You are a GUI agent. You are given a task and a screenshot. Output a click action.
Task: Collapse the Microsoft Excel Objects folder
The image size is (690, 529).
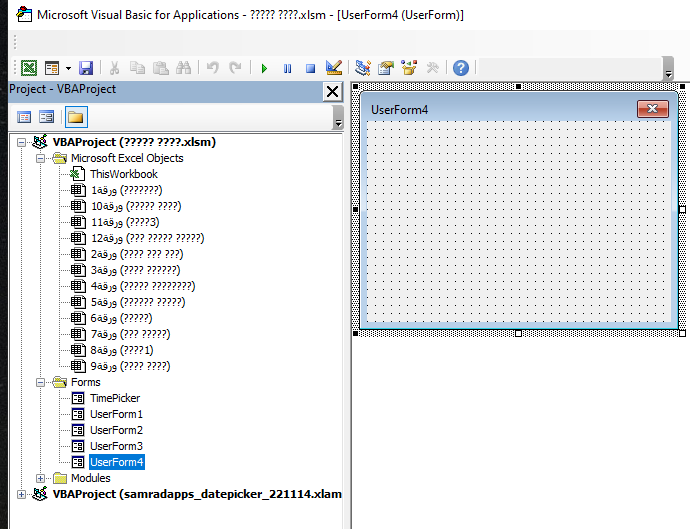tap(41, 158)
